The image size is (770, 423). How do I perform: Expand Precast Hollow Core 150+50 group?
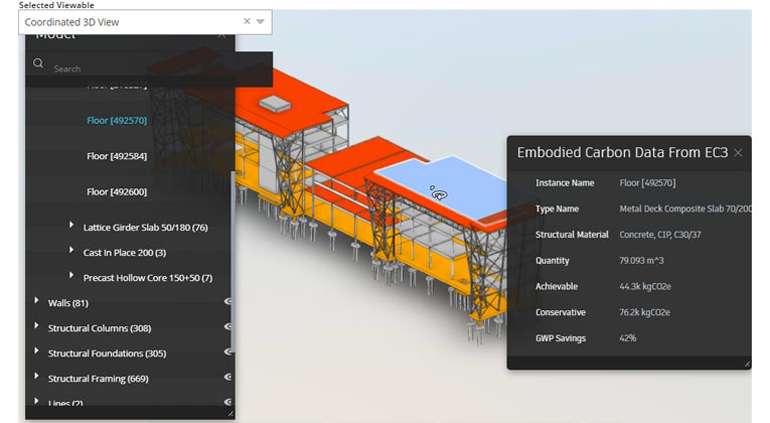tap(71, 277)
